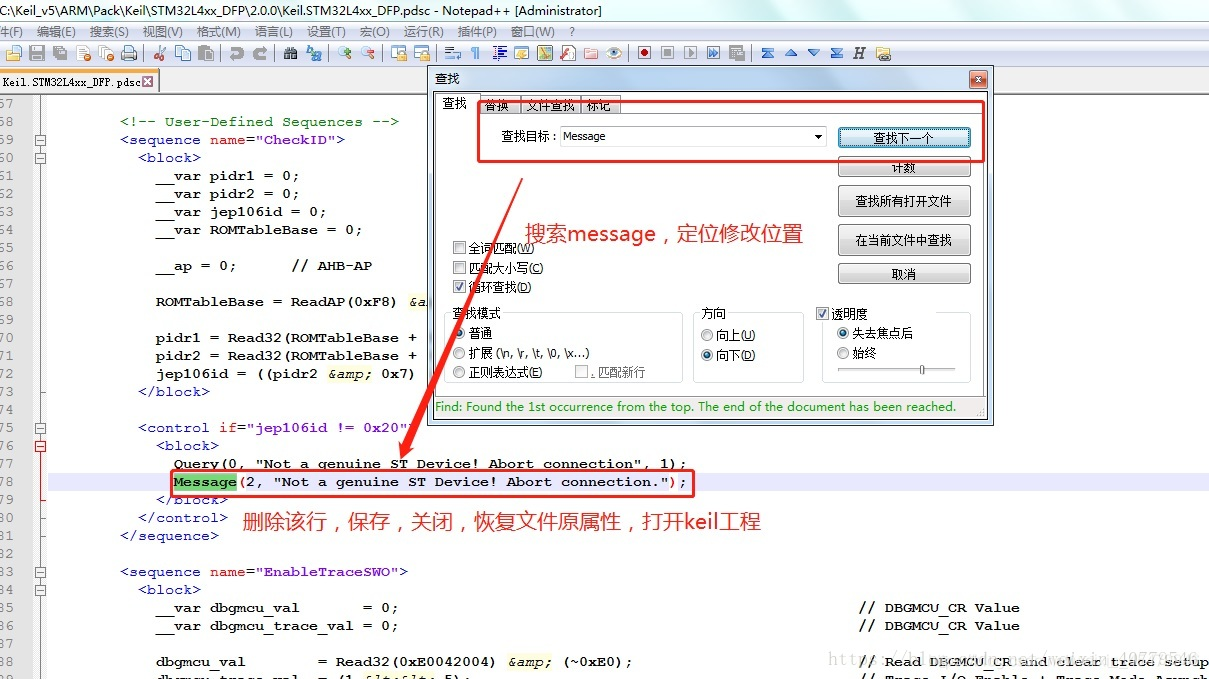
Task: Click the Paste toolbar icon
Action: click(206, 52)
